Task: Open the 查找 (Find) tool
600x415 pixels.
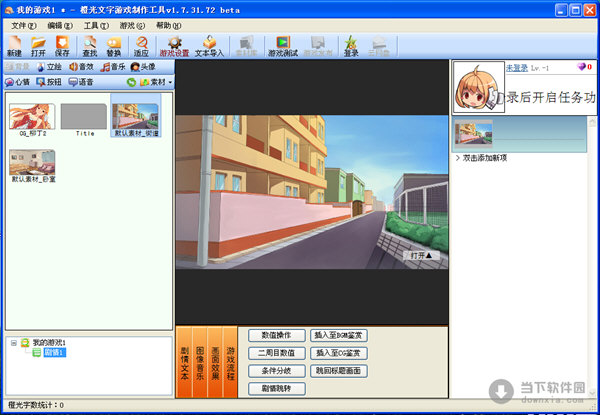Action: [90, 46]
